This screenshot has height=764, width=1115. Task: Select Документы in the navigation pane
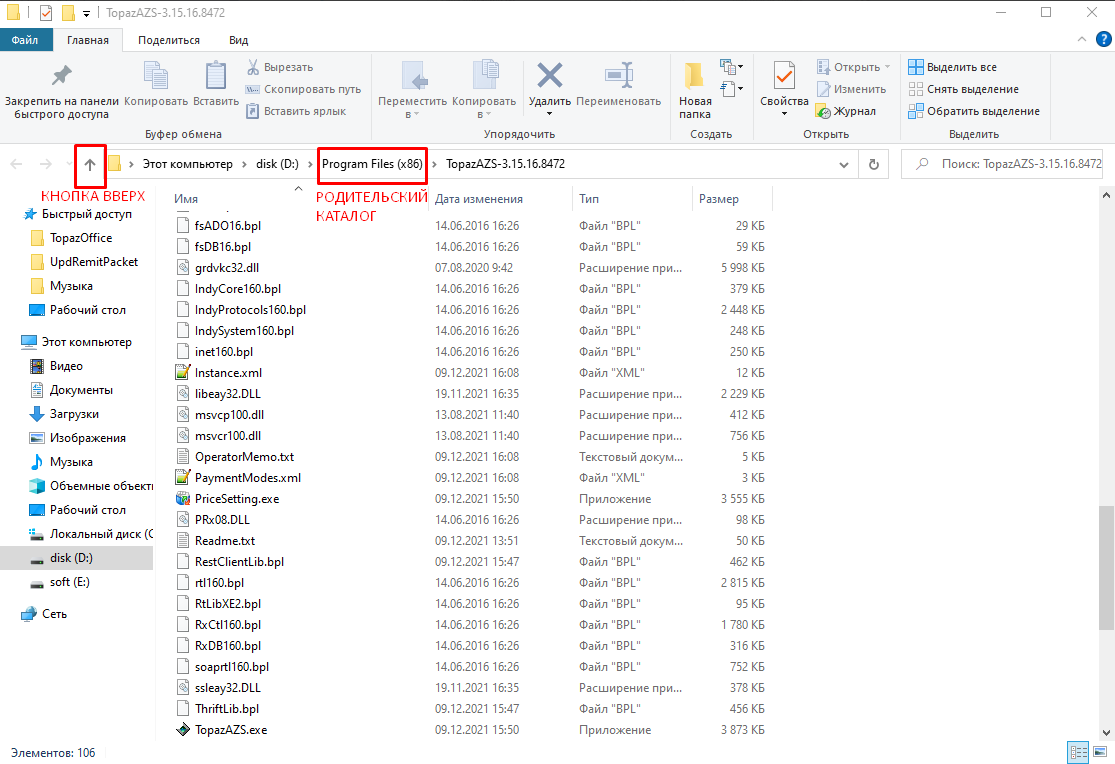pos(81,390)
